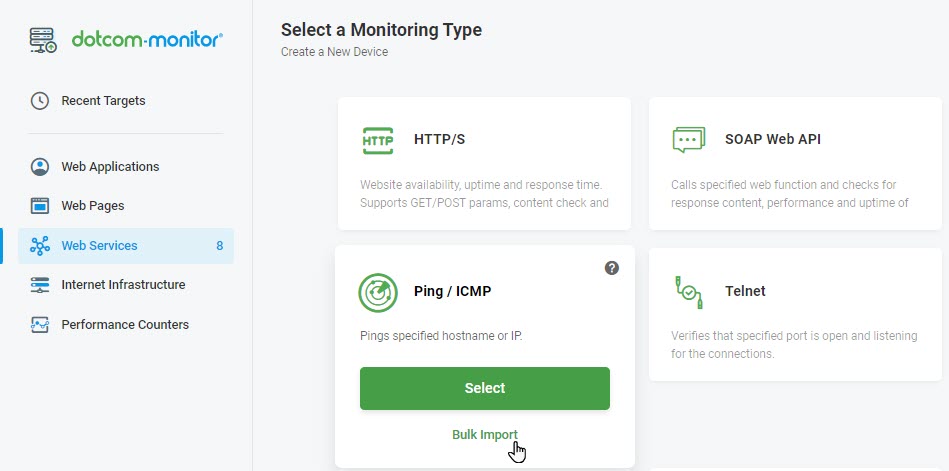
Task: Click the Internet Infrastructure server icon
Action: point(40,285)
